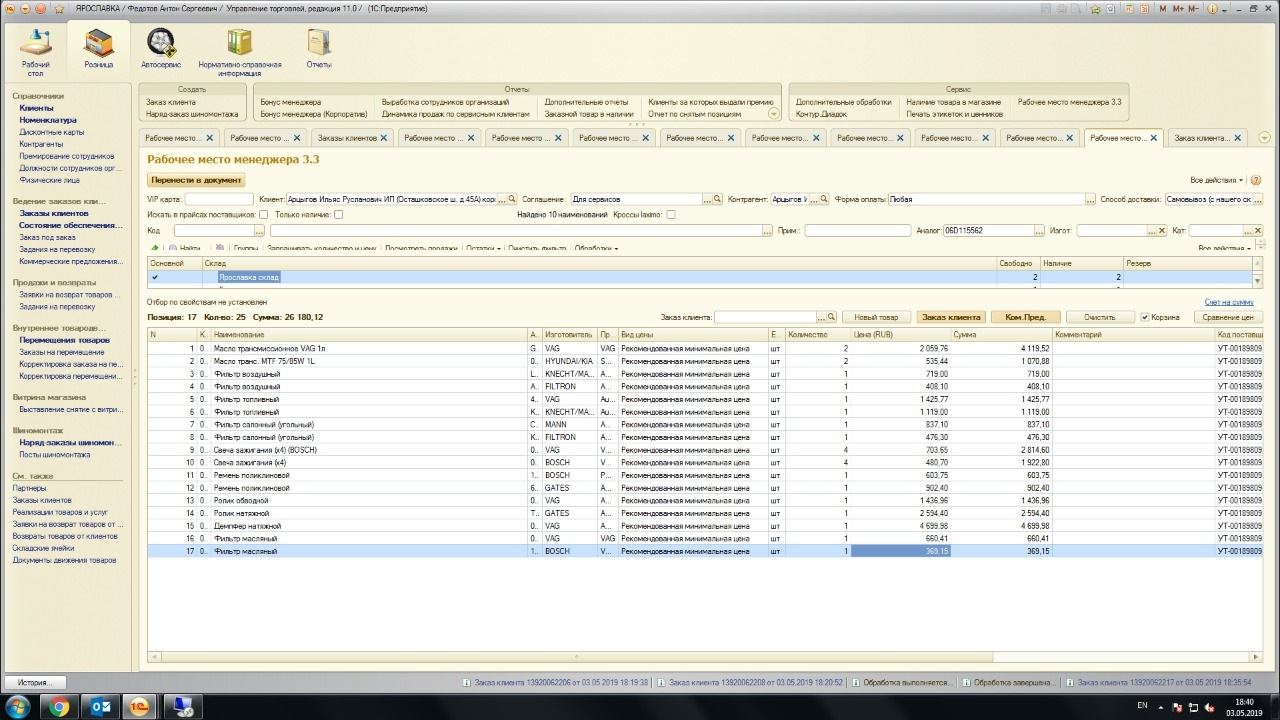
Task: Switch to the Заказы клиентов tab
Action: pos(347,138)
